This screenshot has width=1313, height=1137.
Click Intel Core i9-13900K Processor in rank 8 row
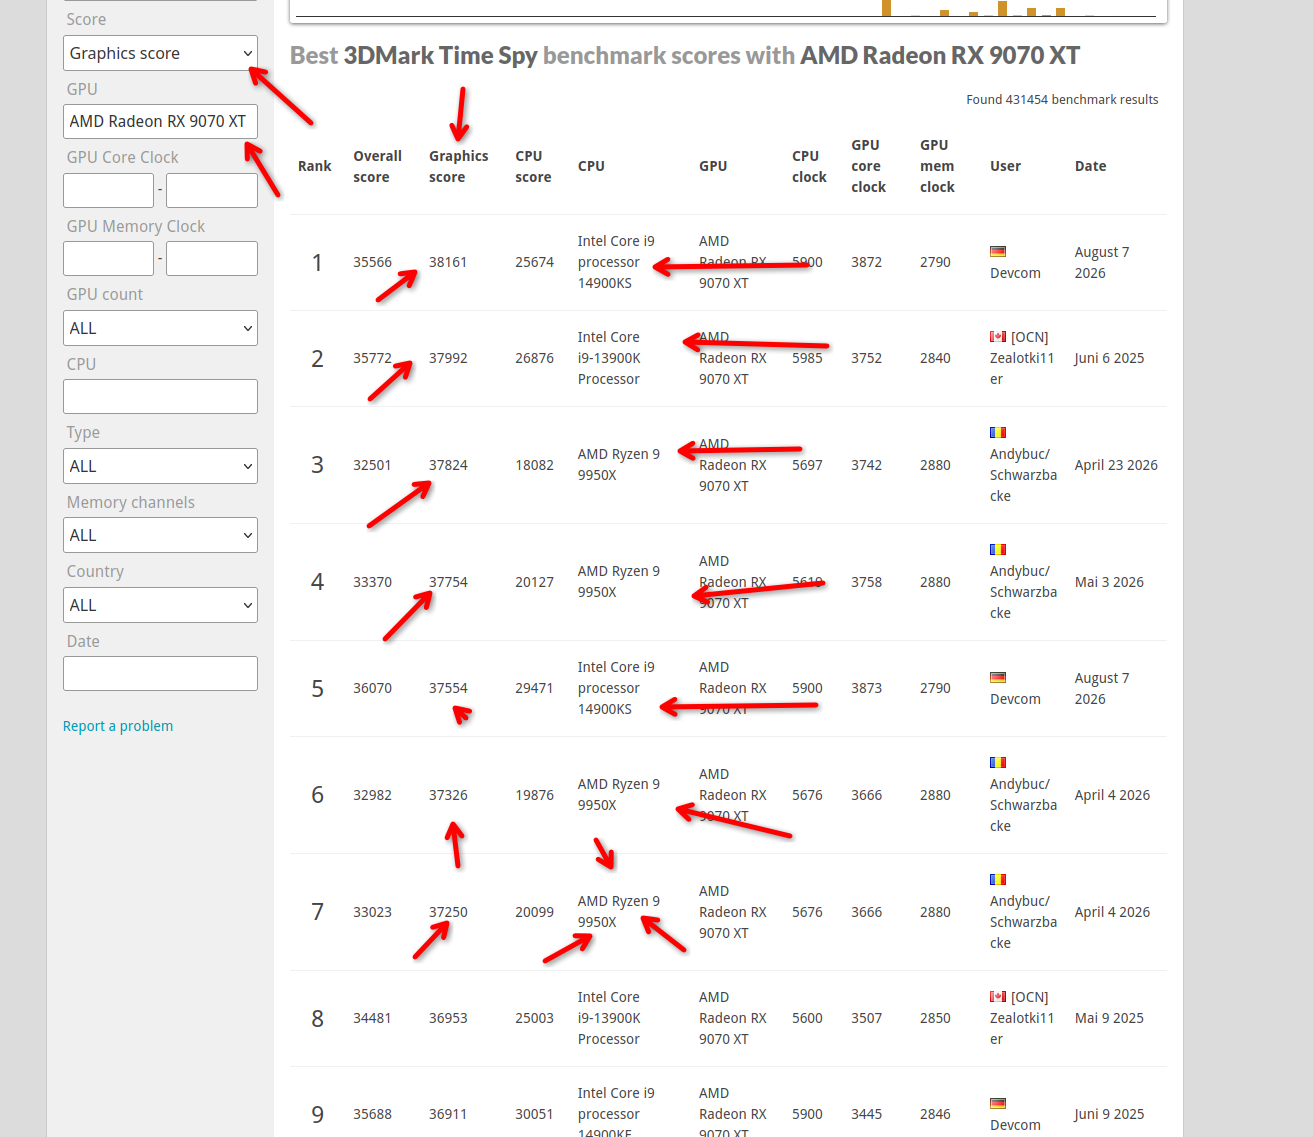point(609,1018)
